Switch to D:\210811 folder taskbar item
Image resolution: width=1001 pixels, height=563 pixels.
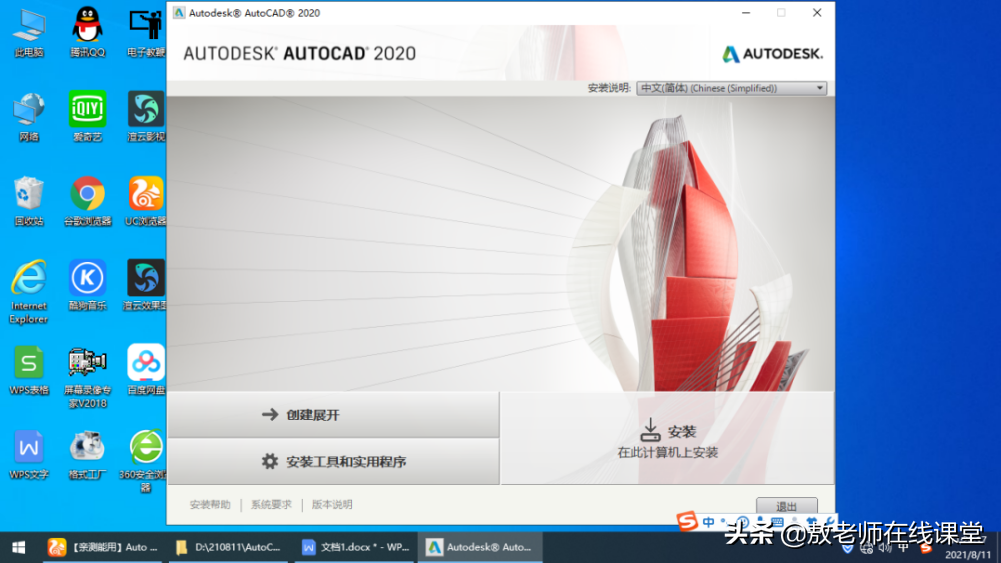coord(229,548)
